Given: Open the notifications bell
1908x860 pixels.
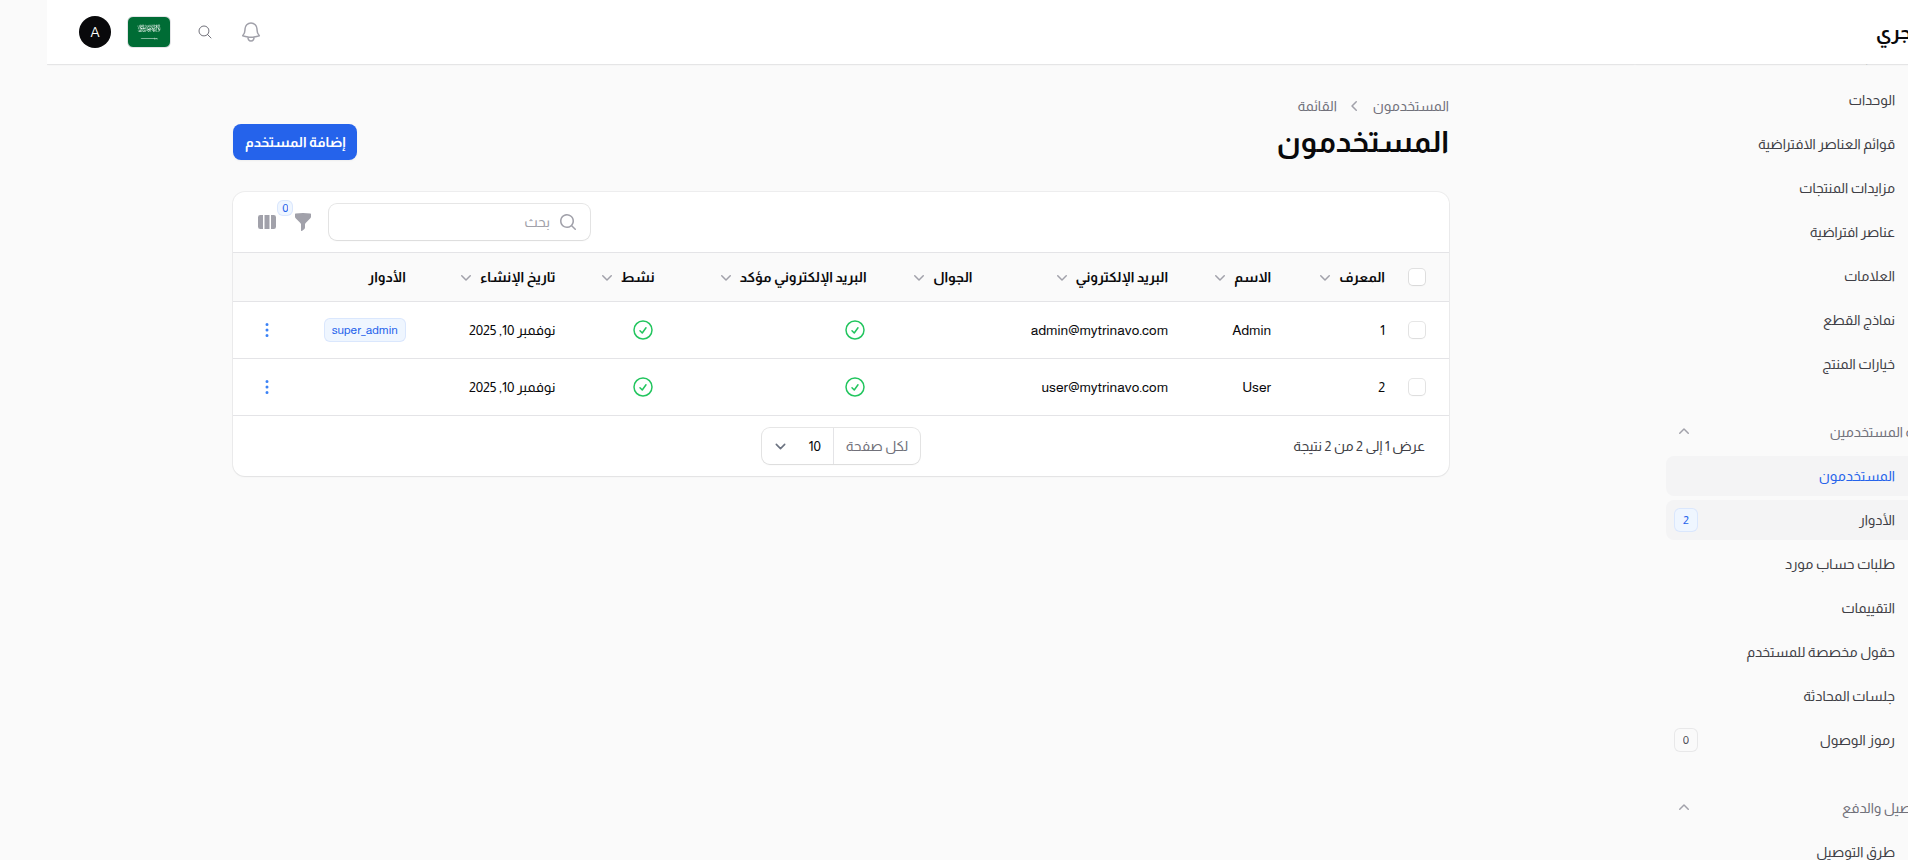Looking at the screenshot, I should [x=251, y=32].
